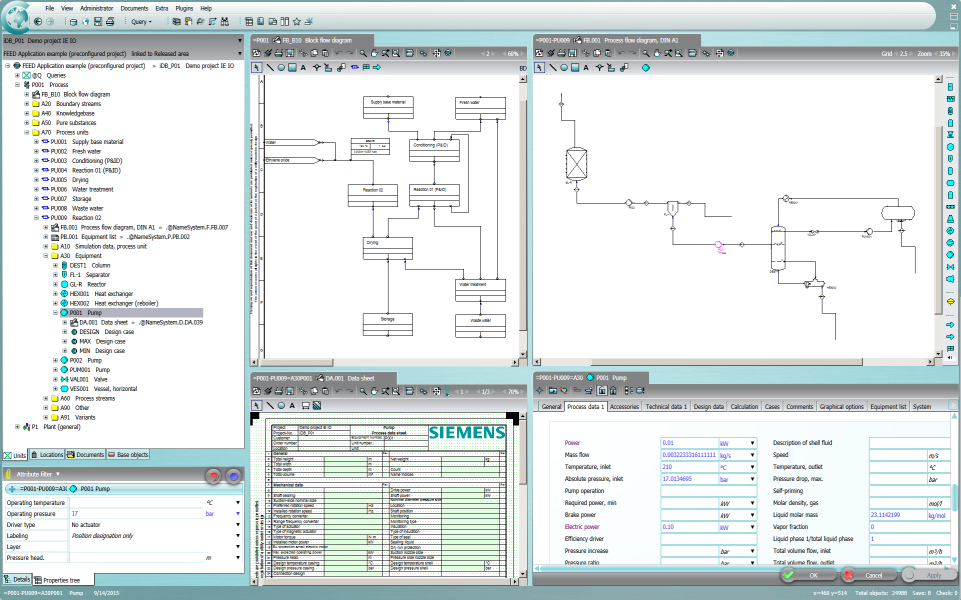Select the text tool in Block flow diagram
This screenshot has width=961, height=600.
(x=303, y=67)
